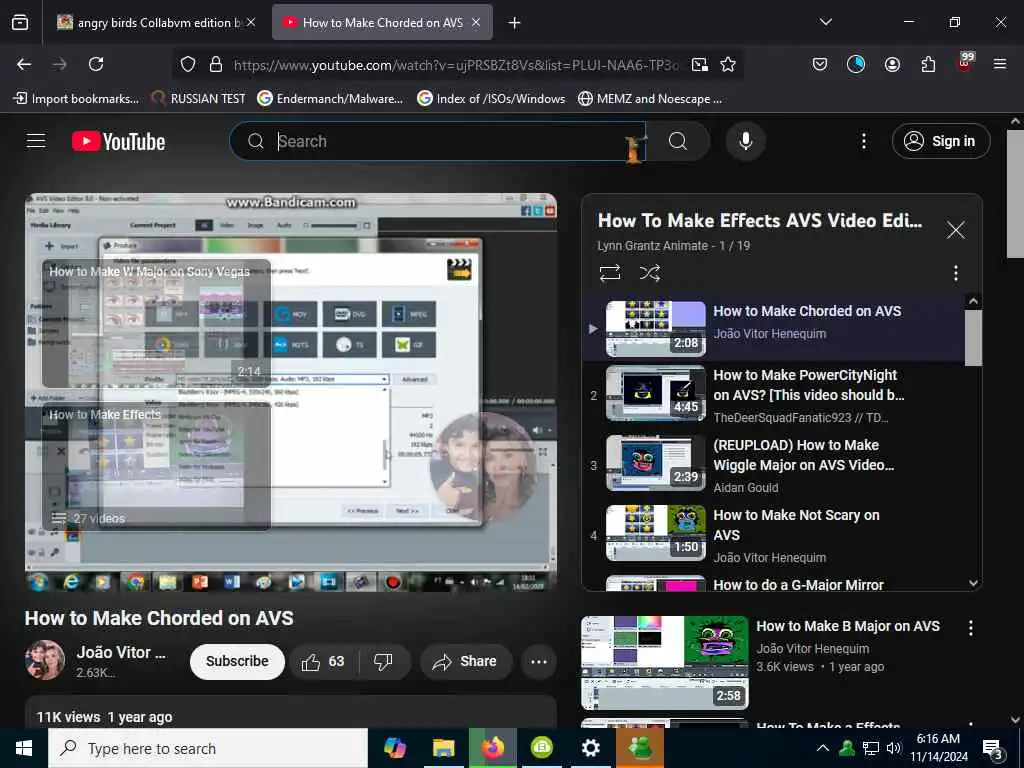Reload the current page
The width and height of the screenshot is (1024, 768).
pos(96,64)
